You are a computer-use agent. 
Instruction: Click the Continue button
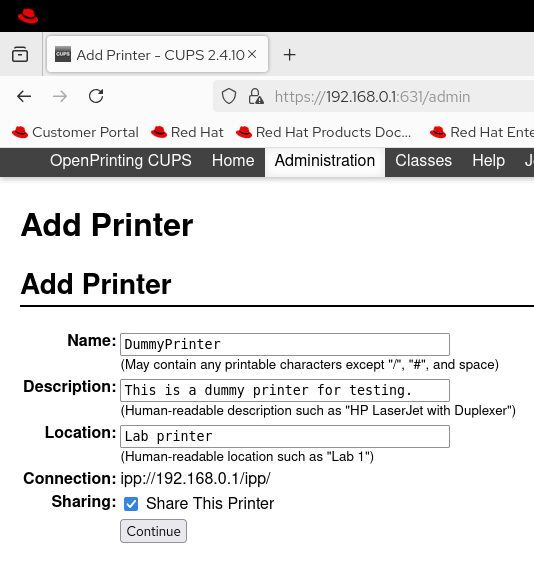pos(154,531)
